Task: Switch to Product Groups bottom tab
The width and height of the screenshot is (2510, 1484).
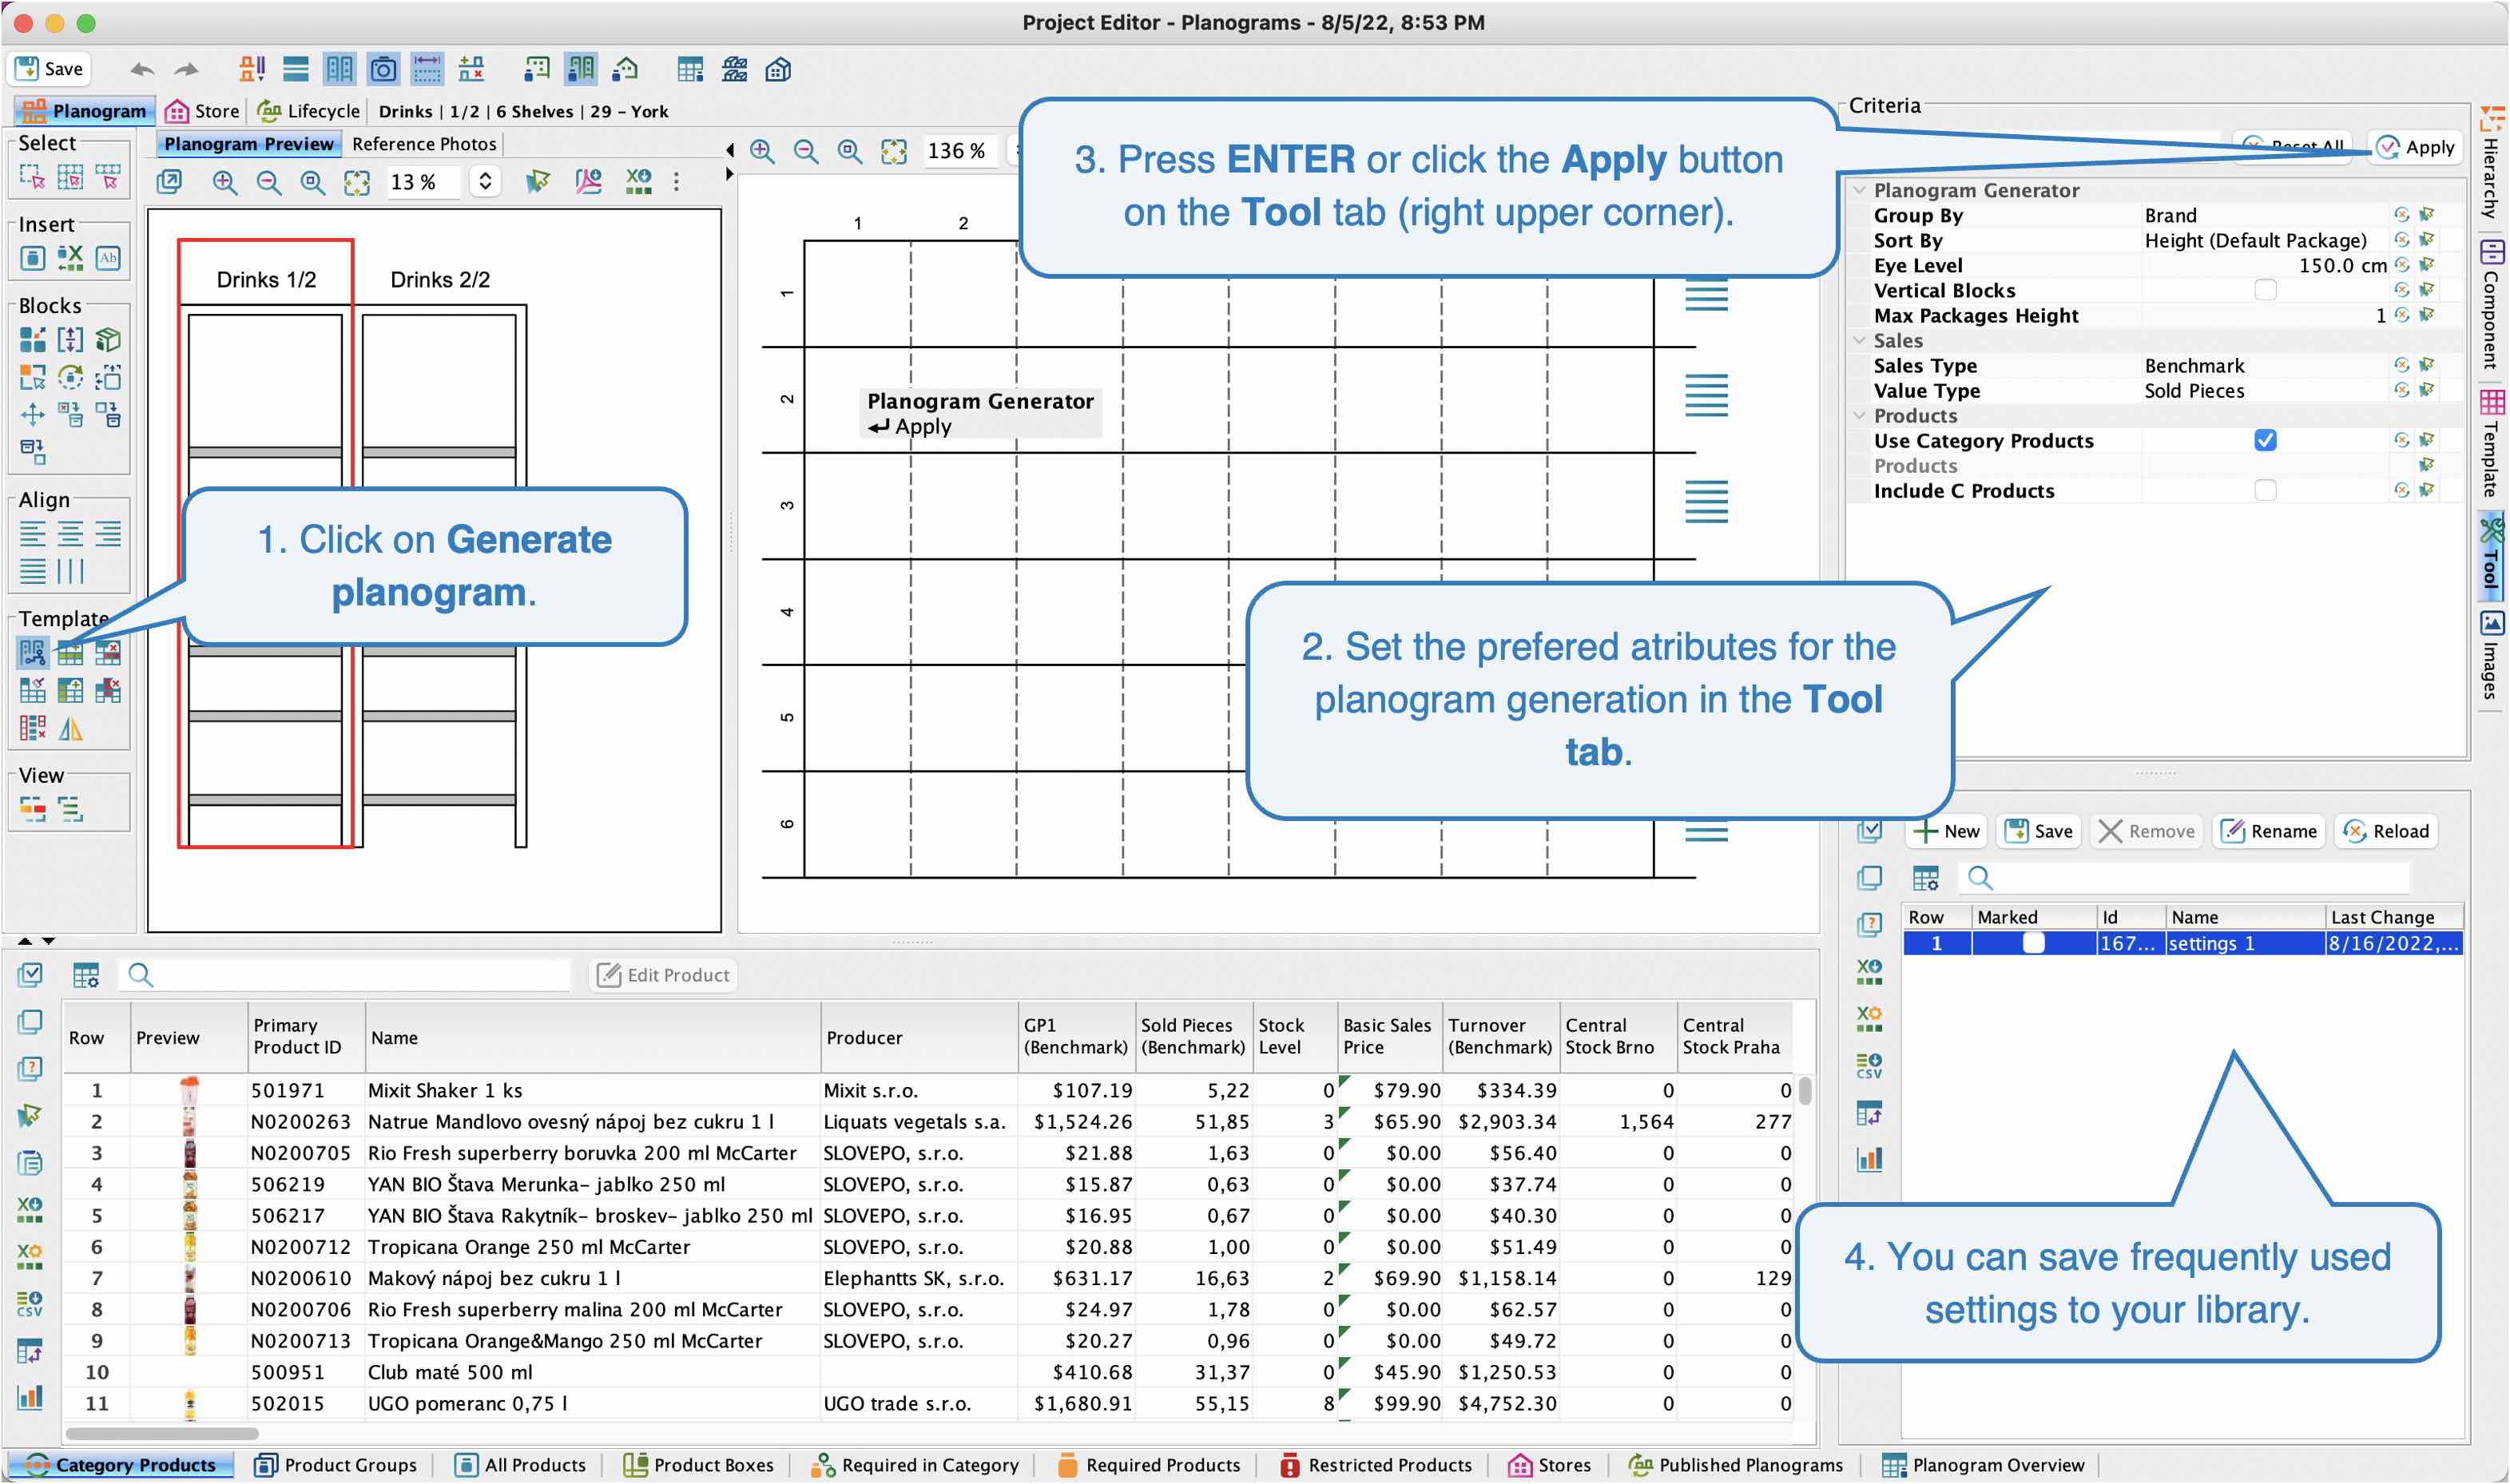Action: (336, 1465)
